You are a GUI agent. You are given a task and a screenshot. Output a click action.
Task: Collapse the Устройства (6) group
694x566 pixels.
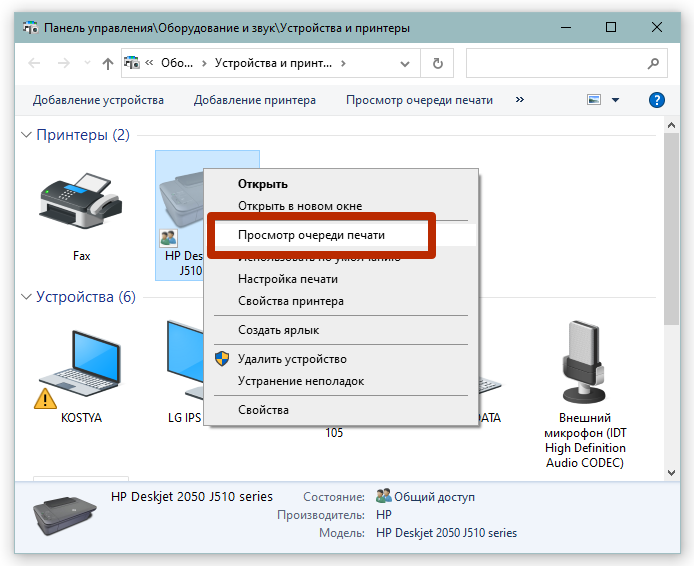click(27, 296)
